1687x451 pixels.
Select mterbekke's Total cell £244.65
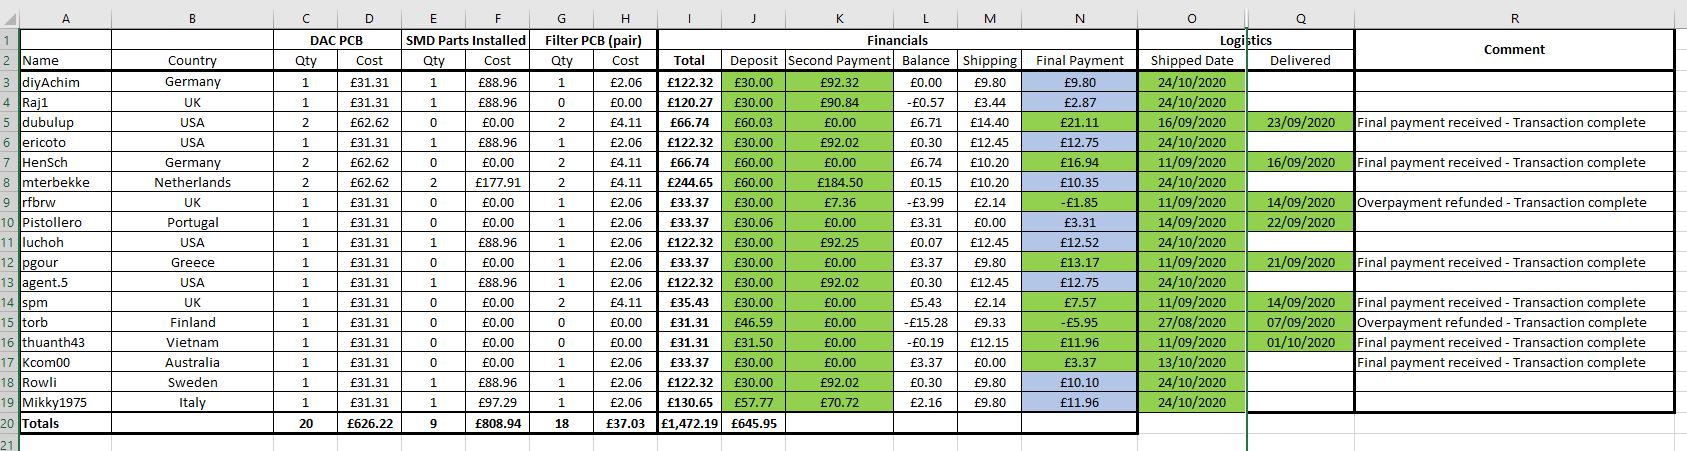coord(690,182)
